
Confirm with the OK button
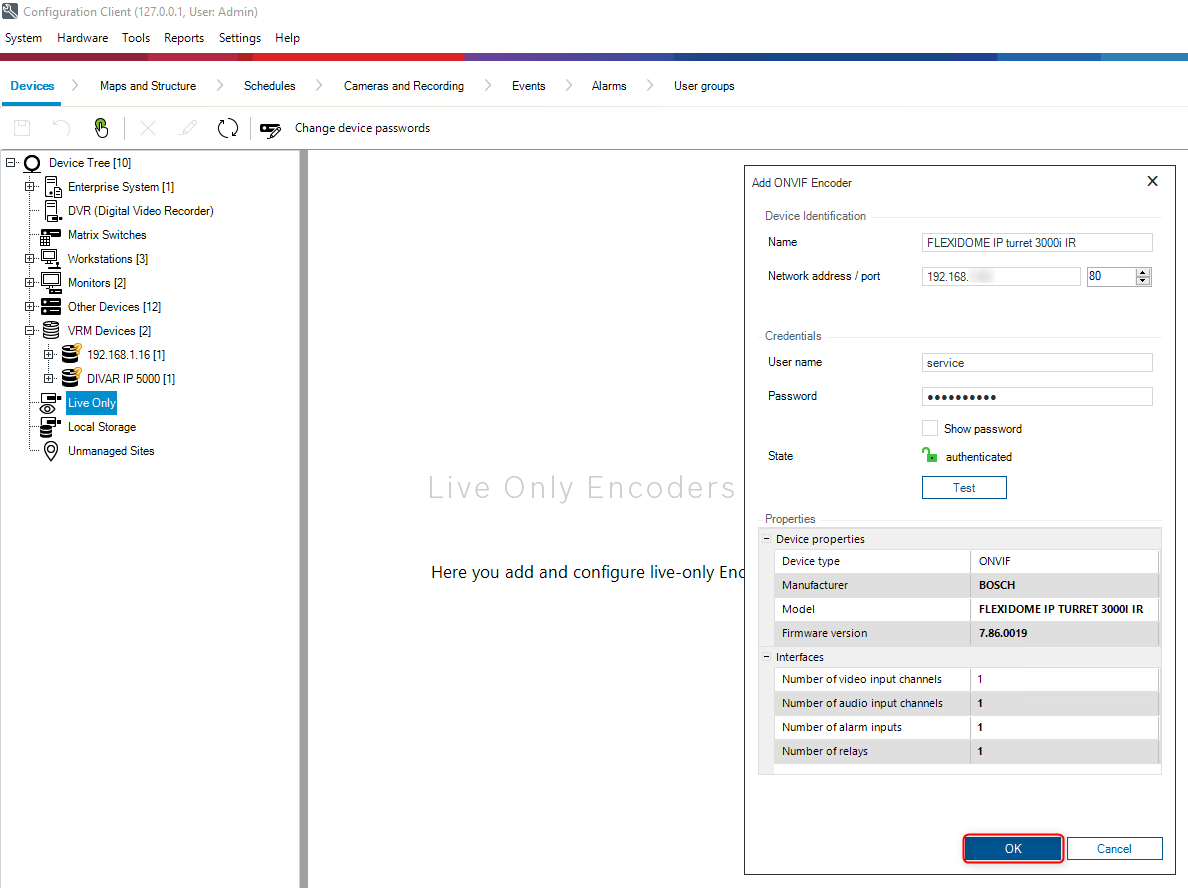click(1012, 848)
